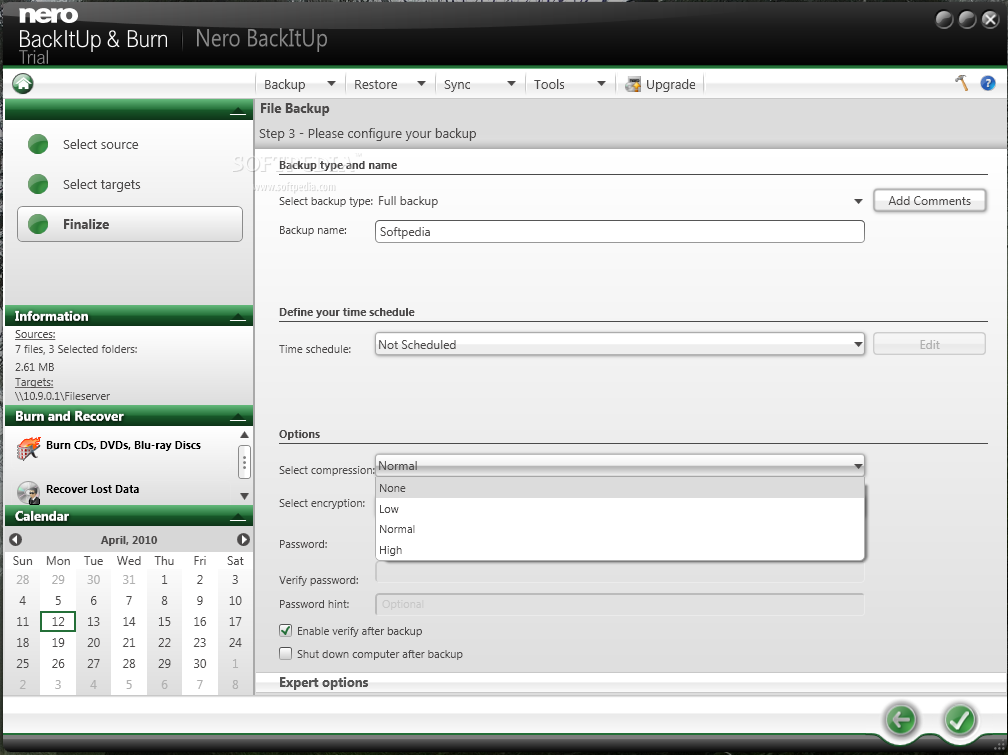Image resolution: width=1008 pixels, height=755 pixels.
Task: Toggle Enable verify after backup checkbox
Action: 285,631
